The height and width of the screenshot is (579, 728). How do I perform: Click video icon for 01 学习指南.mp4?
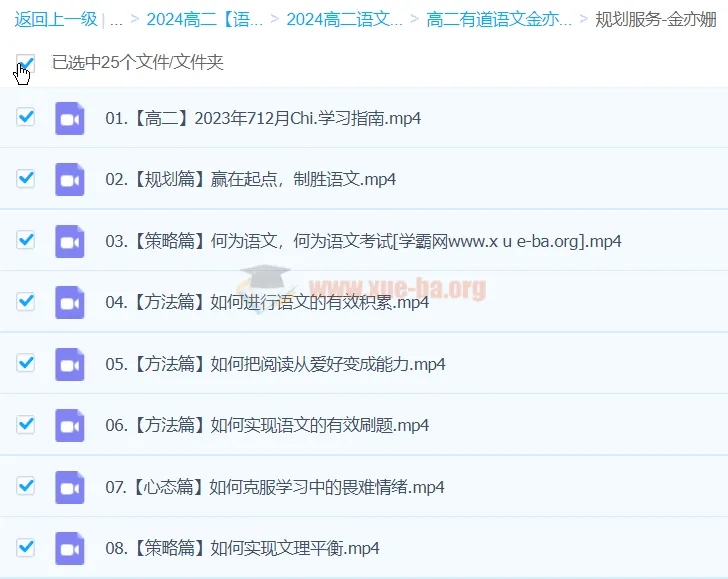click(x=69, y=118)
